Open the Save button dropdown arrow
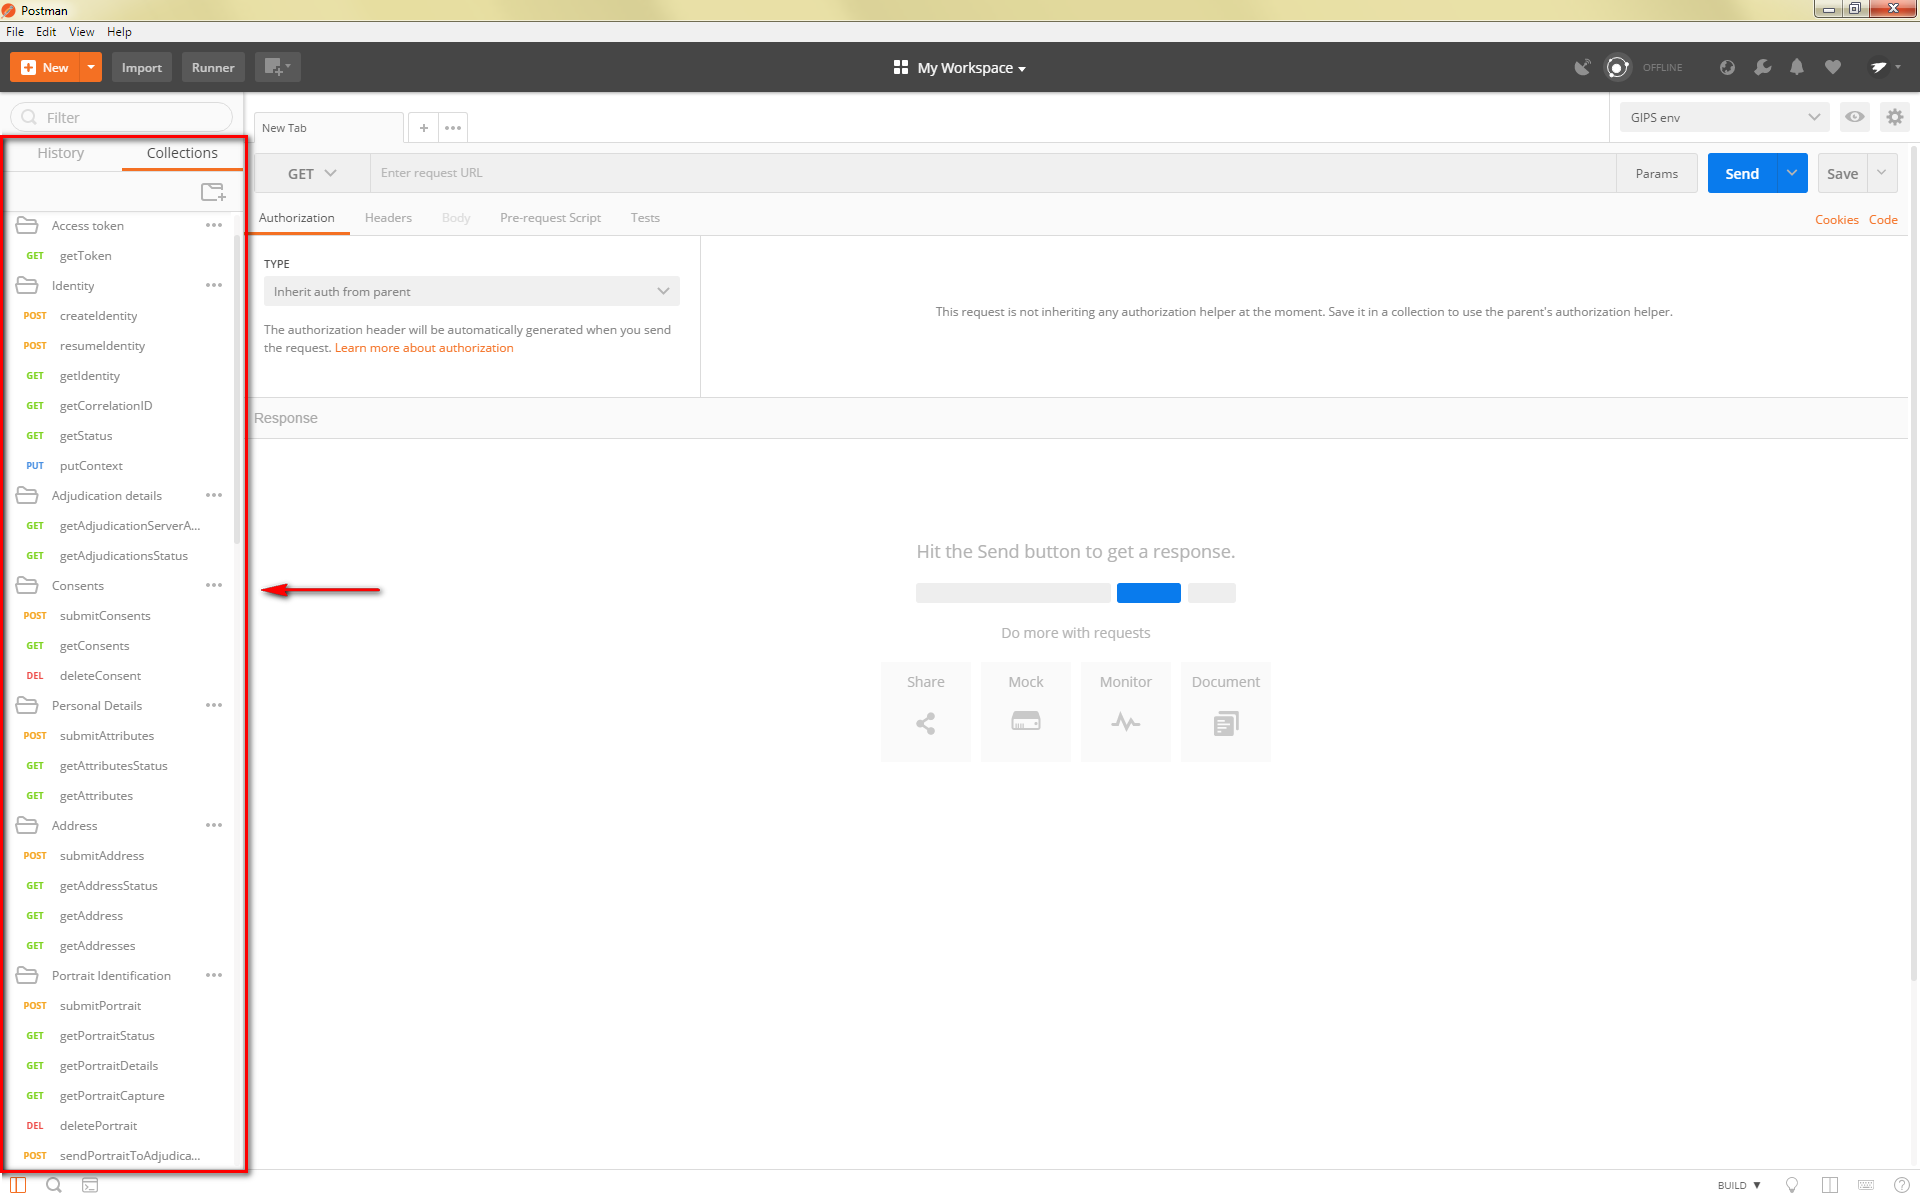Screen dimensions: 1920x1198 coord(1882,173)
